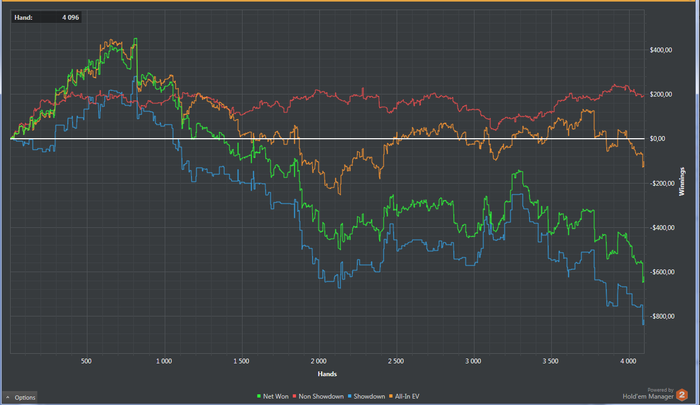The width and height of the screenshot is (700, 405).
Task: Click the Hand: label box
Action: click(46, 17)
